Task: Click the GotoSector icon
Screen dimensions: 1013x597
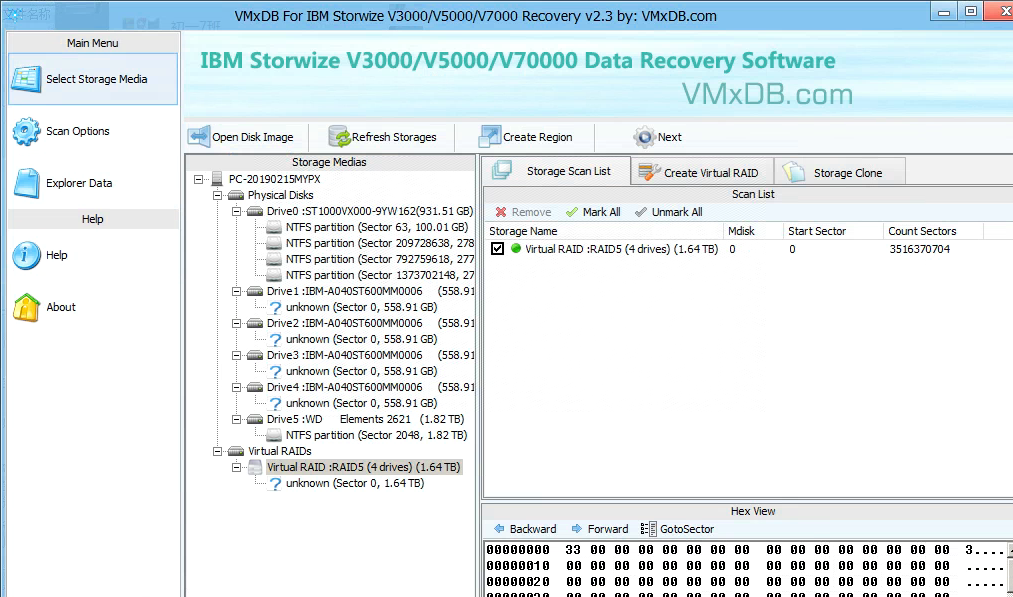Action: pyautogui.click(x=648, y=529)
